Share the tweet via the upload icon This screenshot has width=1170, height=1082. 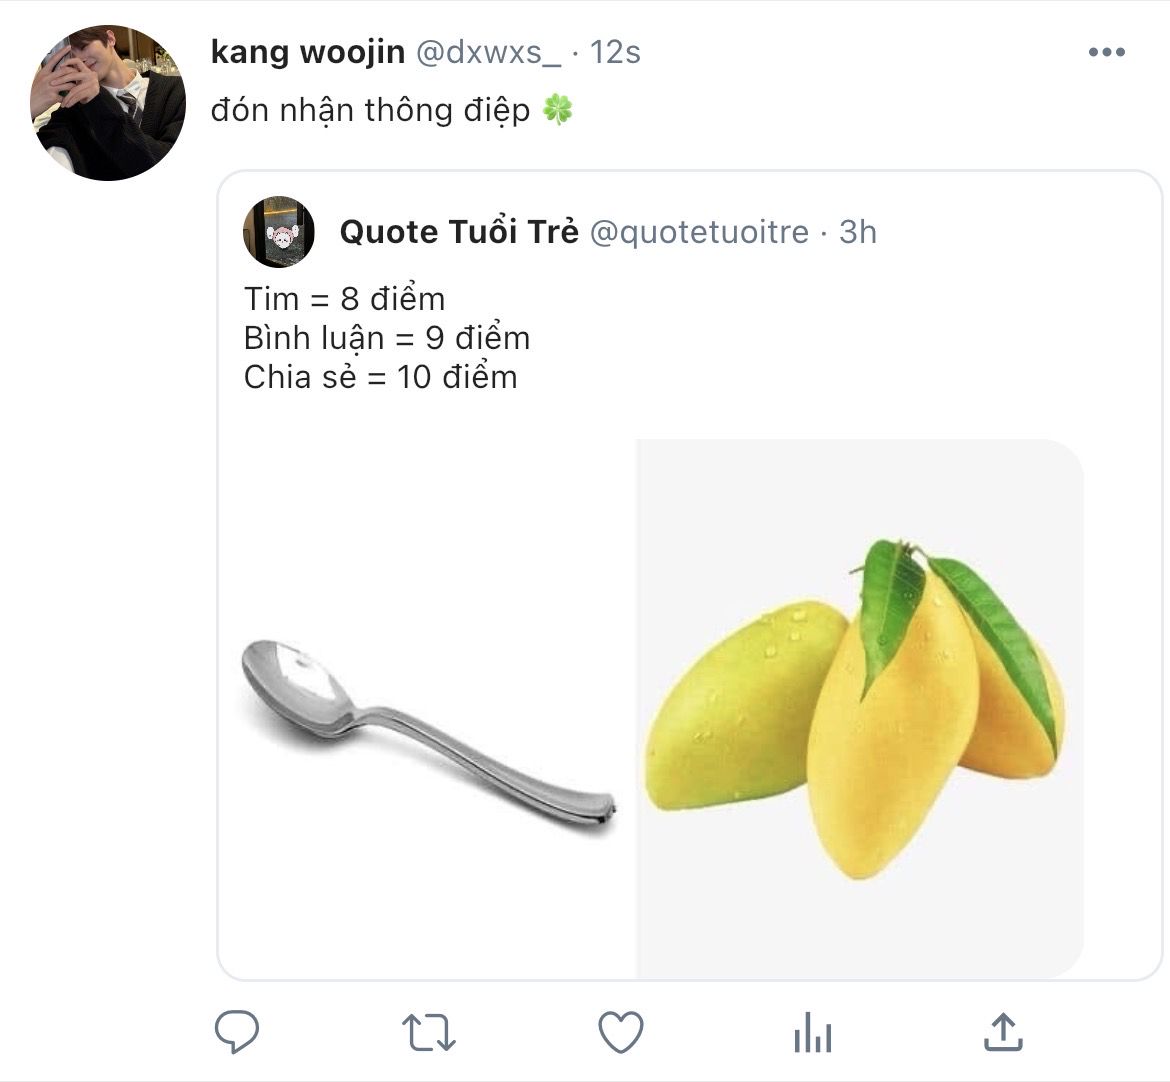point(1003,1031)
